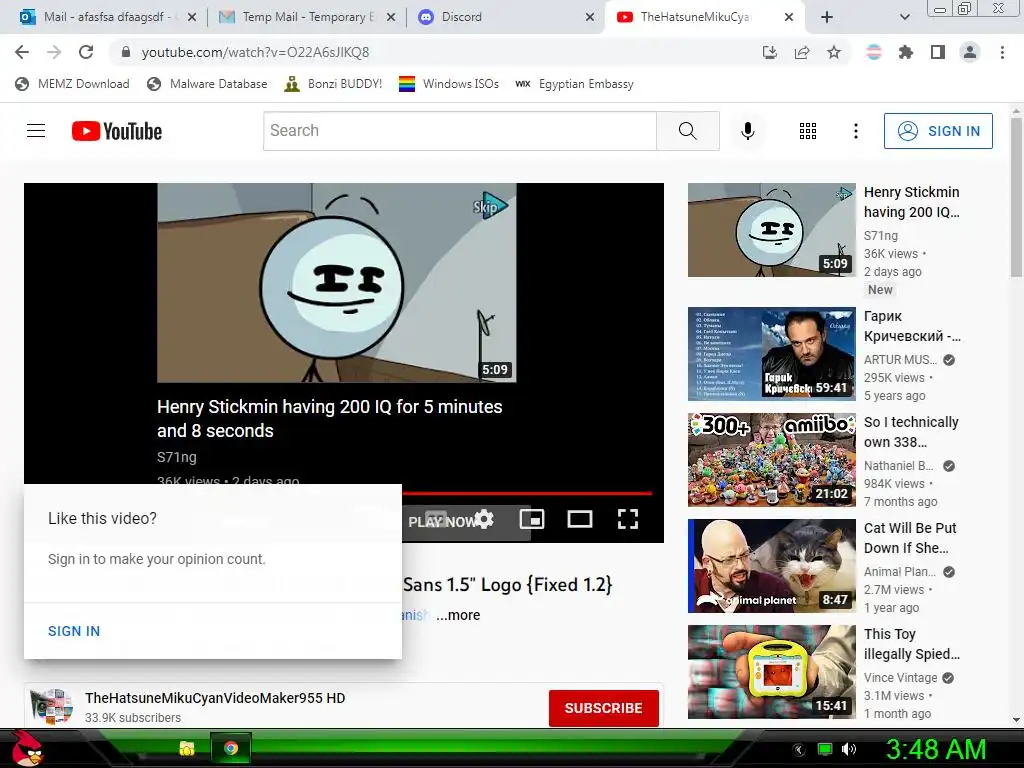Screen dimensions: 1024x768
Task: Open new browser tab
Action: coord(827,17)
